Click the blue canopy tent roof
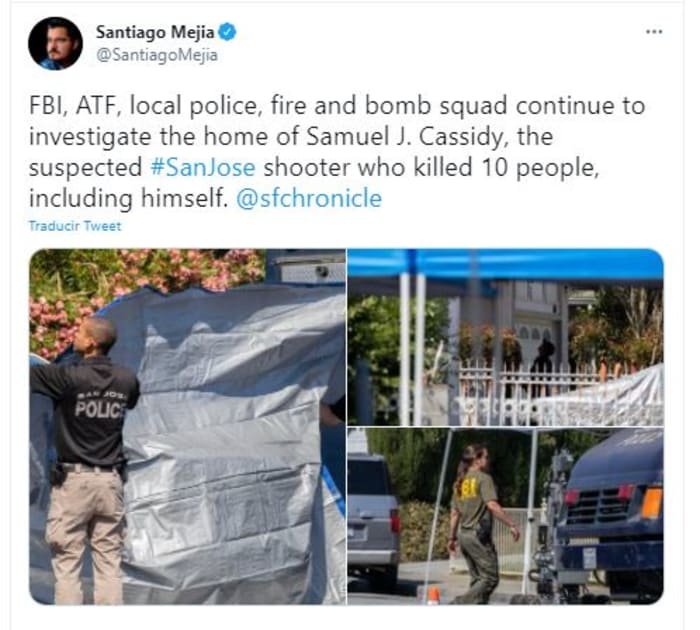Viewport: 700px width, 630px height. [505, 265]
